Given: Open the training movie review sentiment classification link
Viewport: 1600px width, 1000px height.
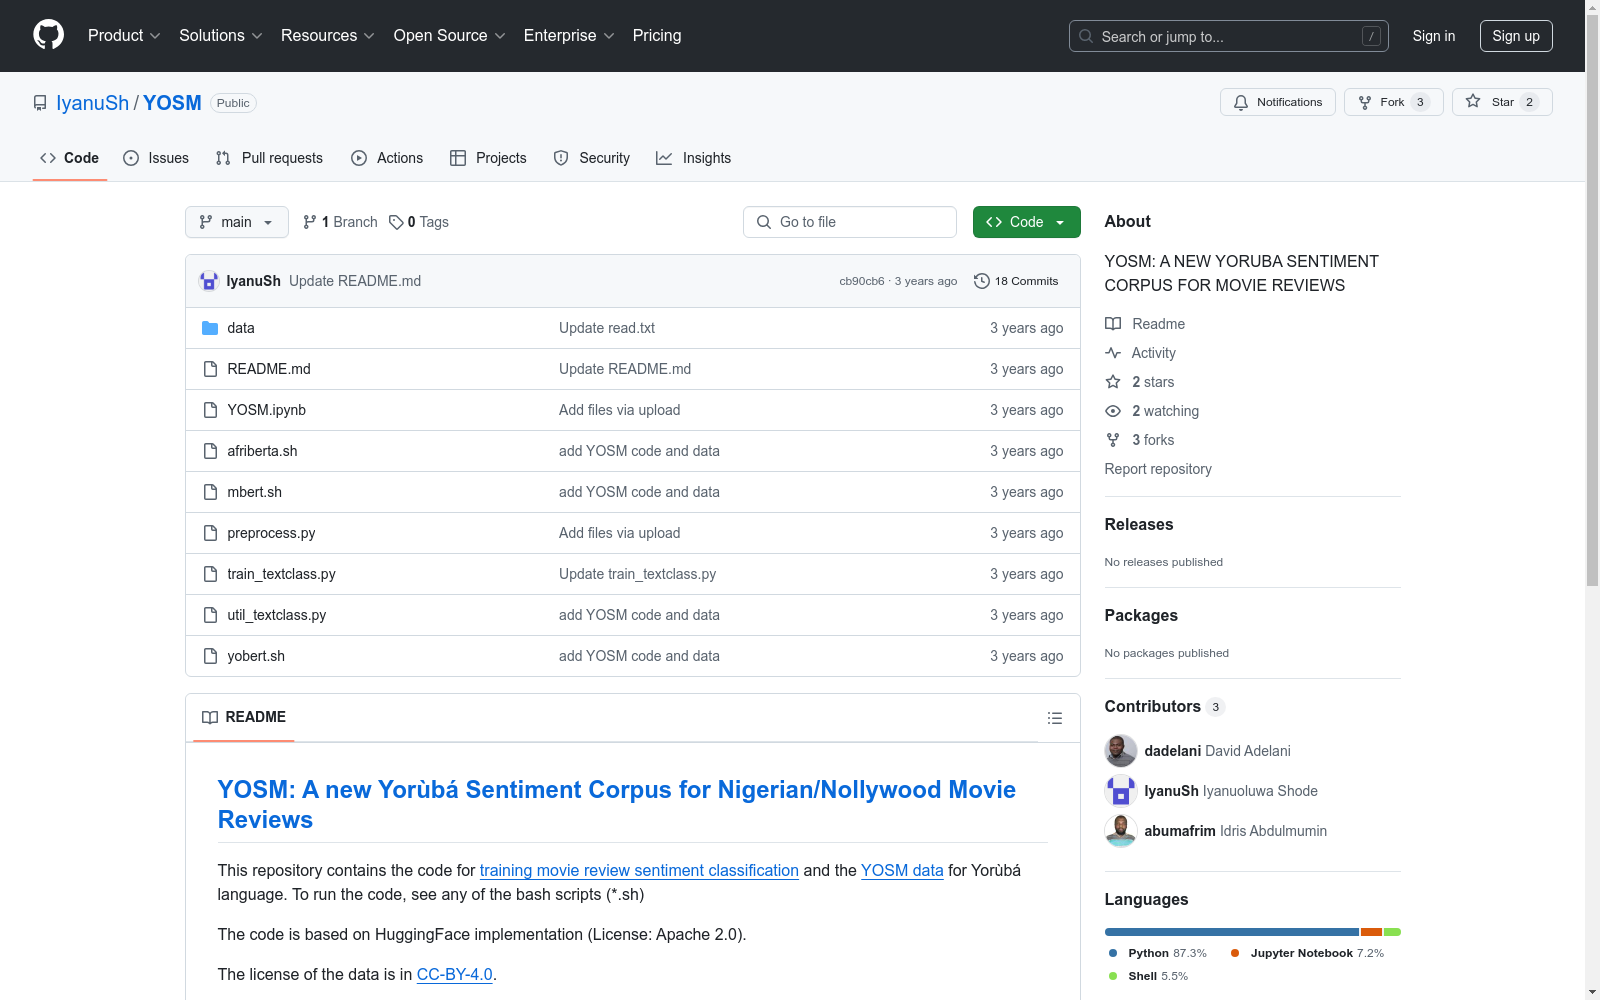Looking at the screenshot, I should [x=639, y=870].
